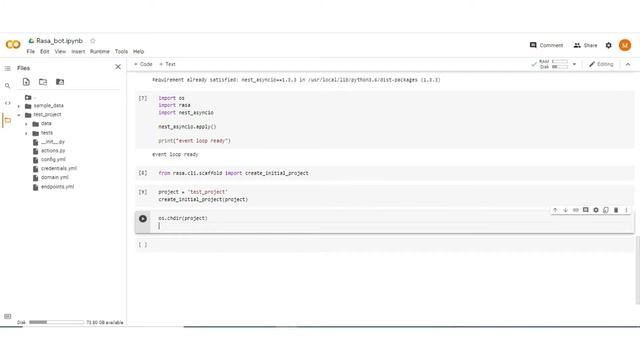Open the Tools menu
Screen dimensions: 640x360
[x=121, y=51]
